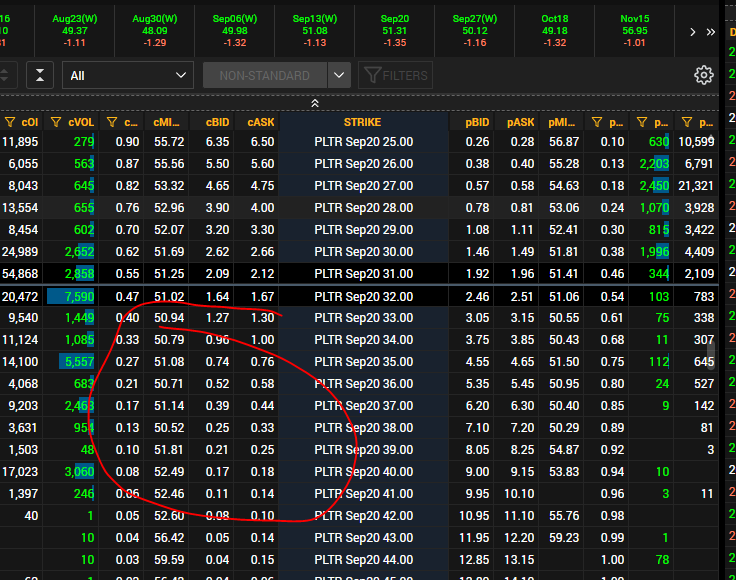This screenshot has height=580, width=736.
Task: Click the NON-STANDARD button
Action: (x=265, y=75)
